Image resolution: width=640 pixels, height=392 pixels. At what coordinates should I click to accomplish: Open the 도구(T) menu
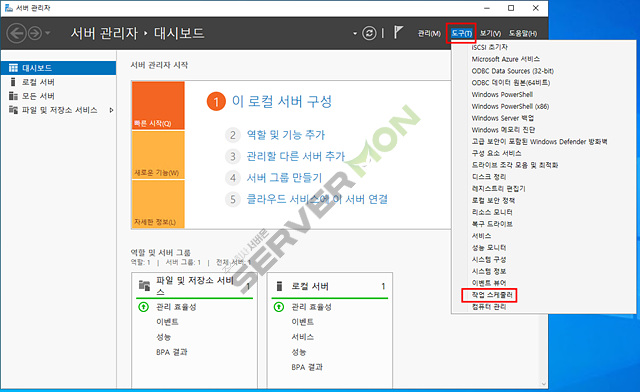[x=462, y=33]
